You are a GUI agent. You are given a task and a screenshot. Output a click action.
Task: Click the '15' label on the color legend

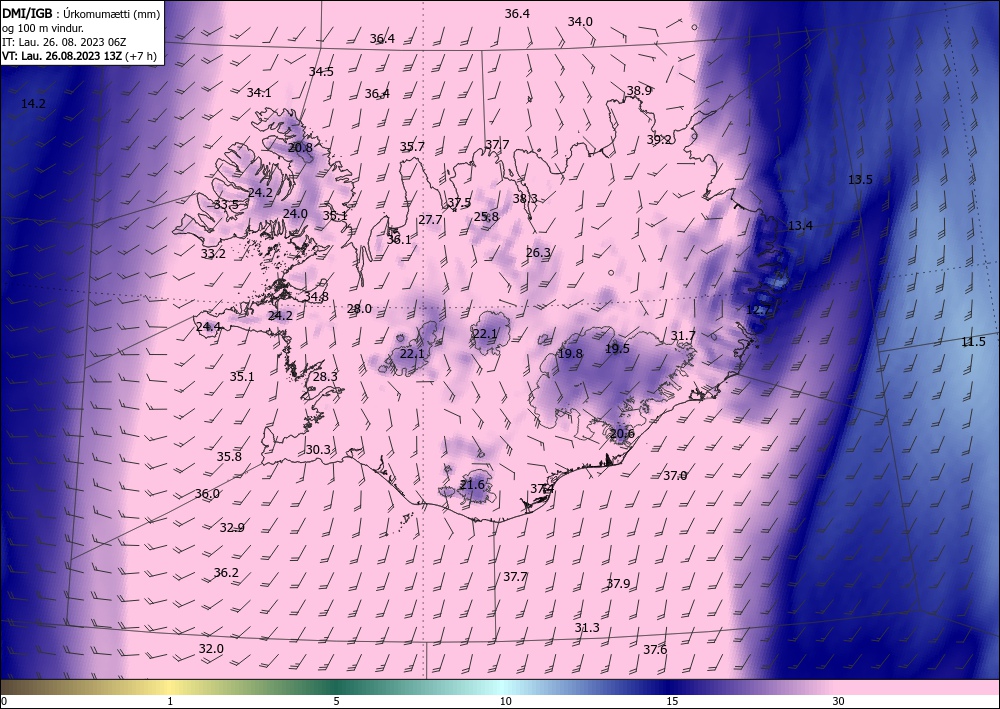pyautogui.click(x=672, y=702)
